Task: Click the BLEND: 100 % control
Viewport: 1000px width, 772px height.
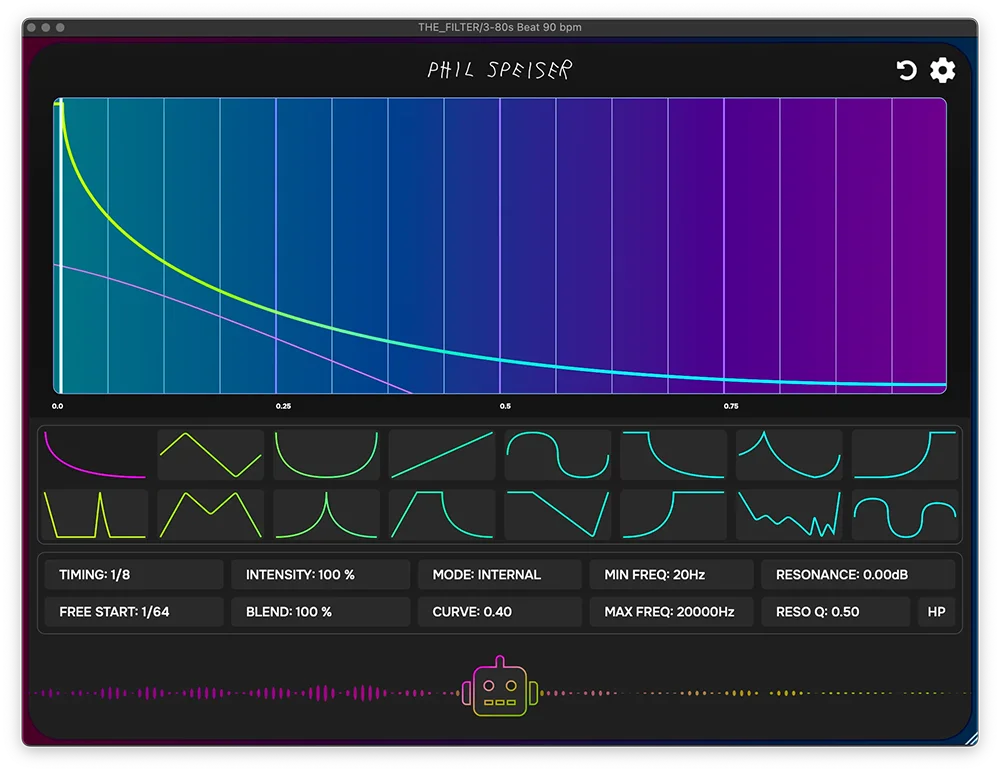Action: [320, 611]
